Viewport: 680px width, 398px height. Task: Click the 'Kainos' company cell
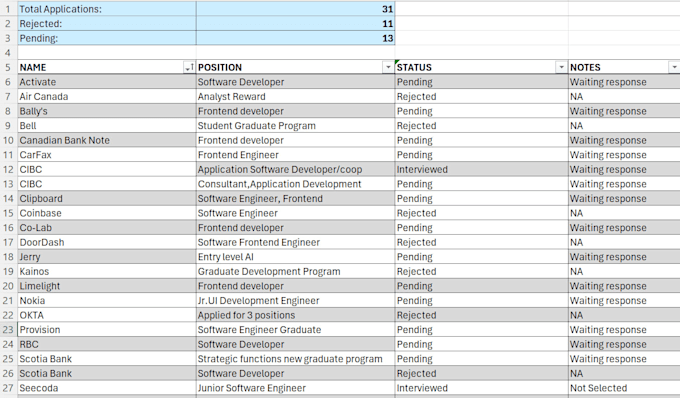coord(107,271)
